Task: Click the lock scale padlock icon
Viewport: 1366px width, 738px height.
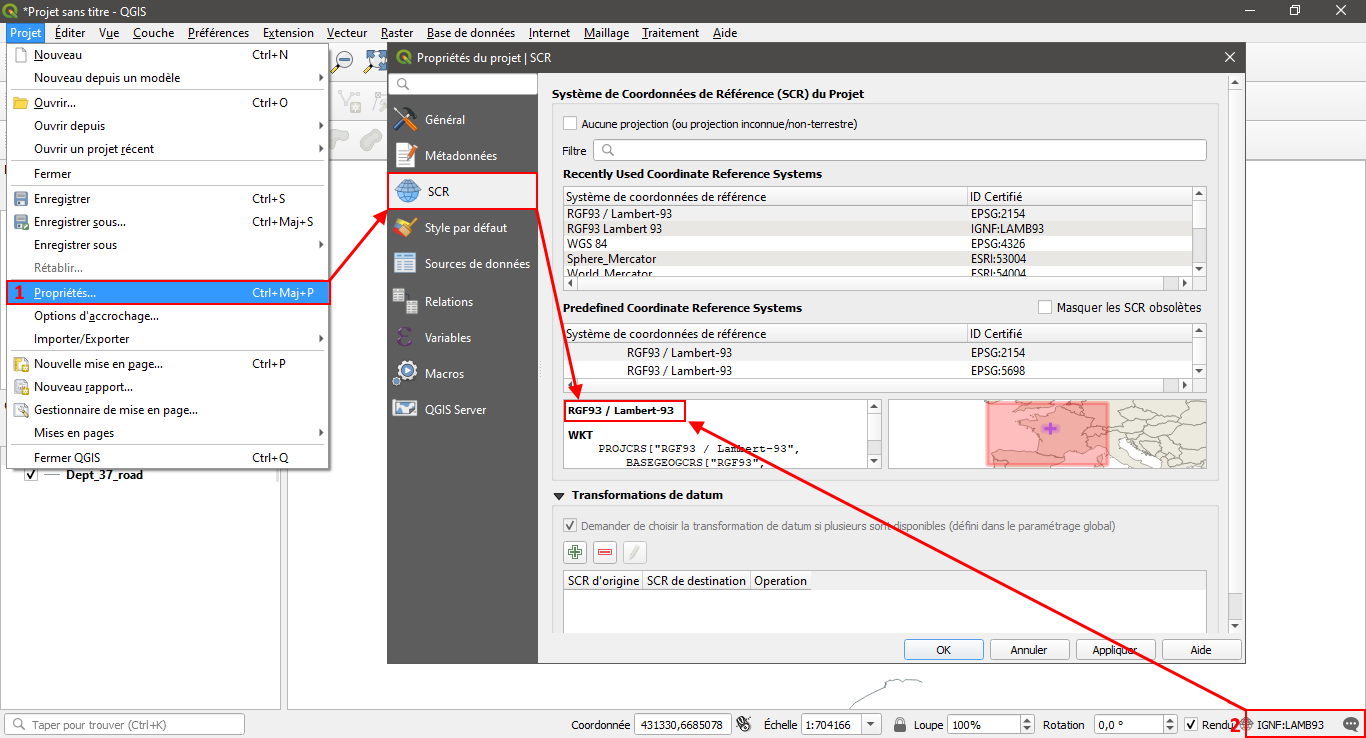Action: (900, 725)
